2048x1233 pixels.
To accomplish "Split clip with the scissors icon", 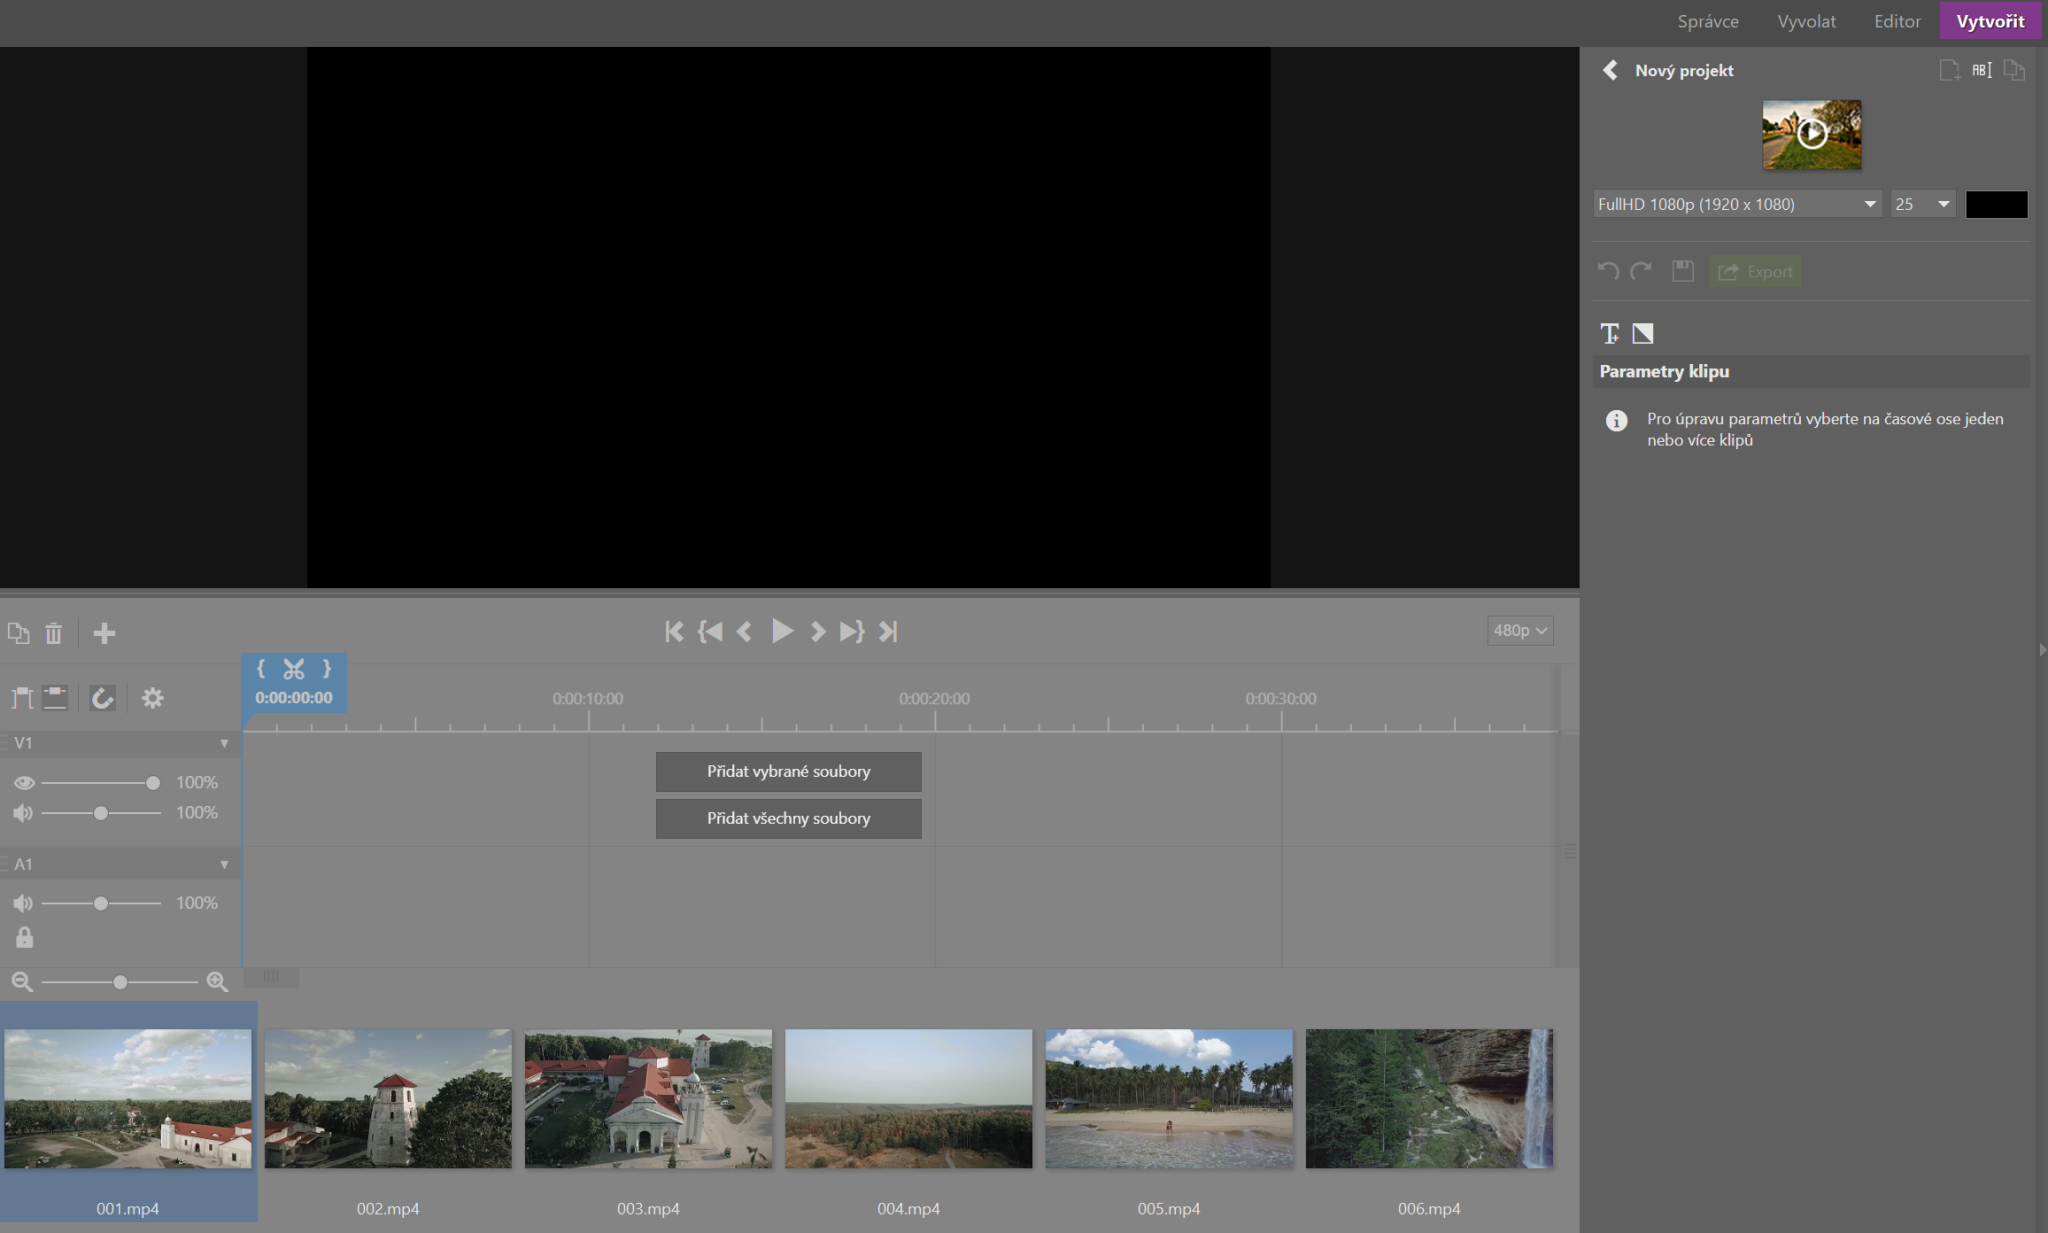I will tap(294, 669).
